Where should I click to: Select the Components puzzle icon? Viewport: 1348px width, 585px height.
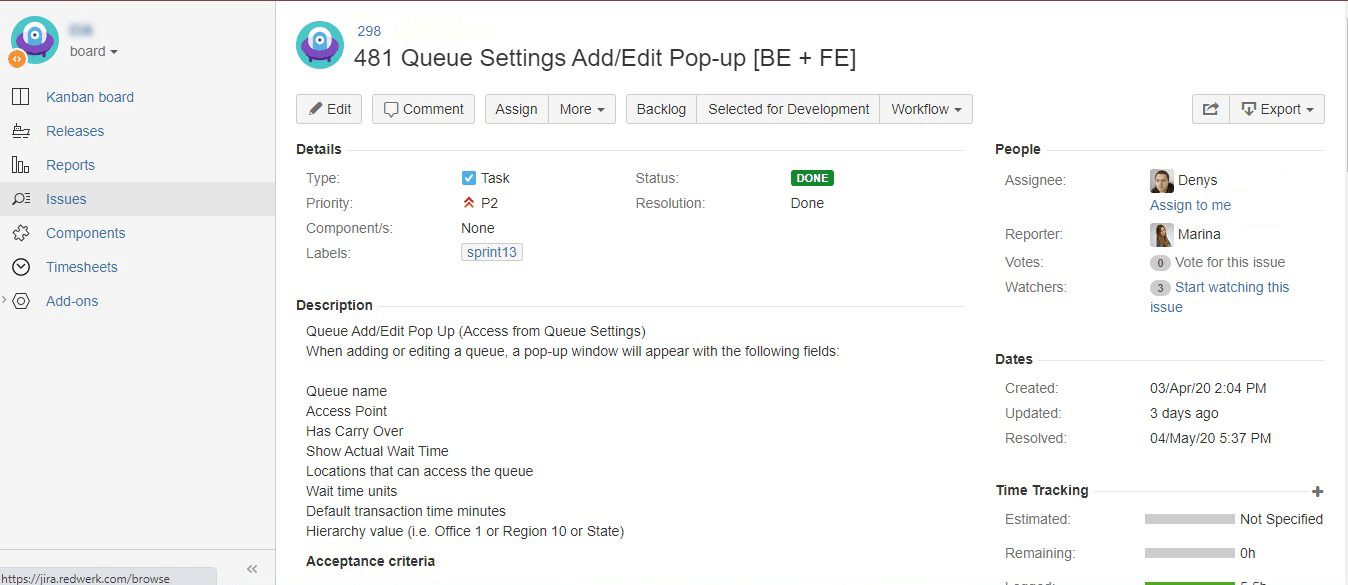(20, 233)
